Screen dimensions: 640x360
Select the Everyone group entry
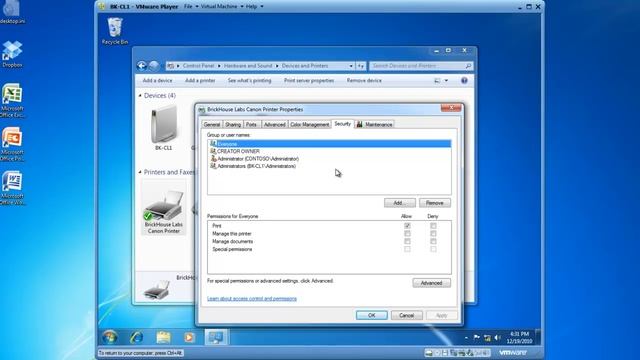[x=330, y=144]
